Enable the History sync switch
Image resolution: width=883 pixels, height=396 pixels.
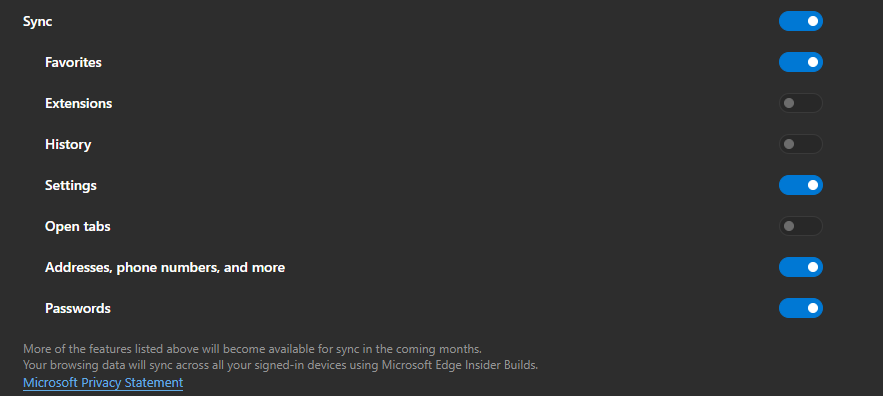800,144
